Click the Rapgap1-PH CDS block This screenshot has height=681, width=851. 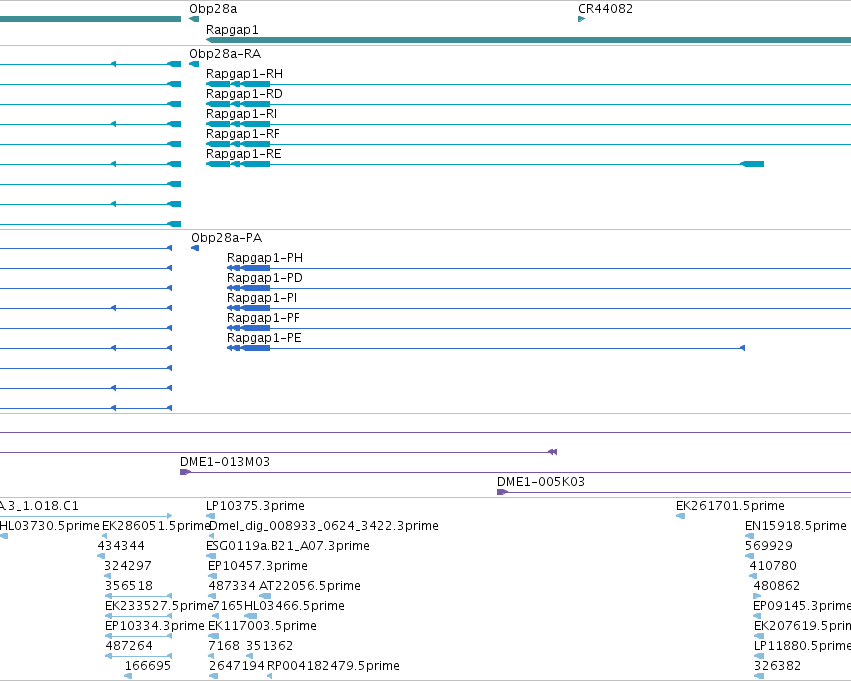249,268
